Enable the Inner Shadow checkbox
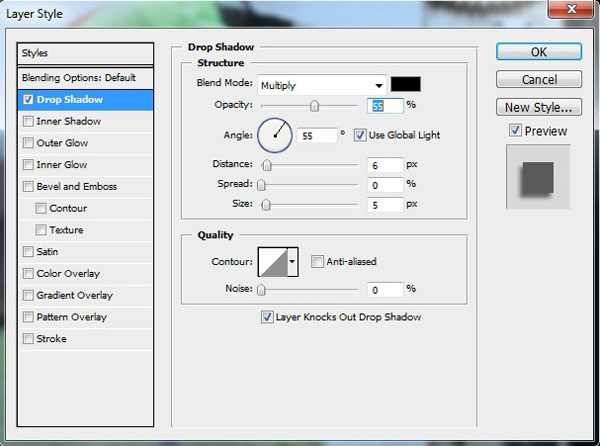This screenshot has width=600, height=446. pyautogui.click(x=28, y=122)
